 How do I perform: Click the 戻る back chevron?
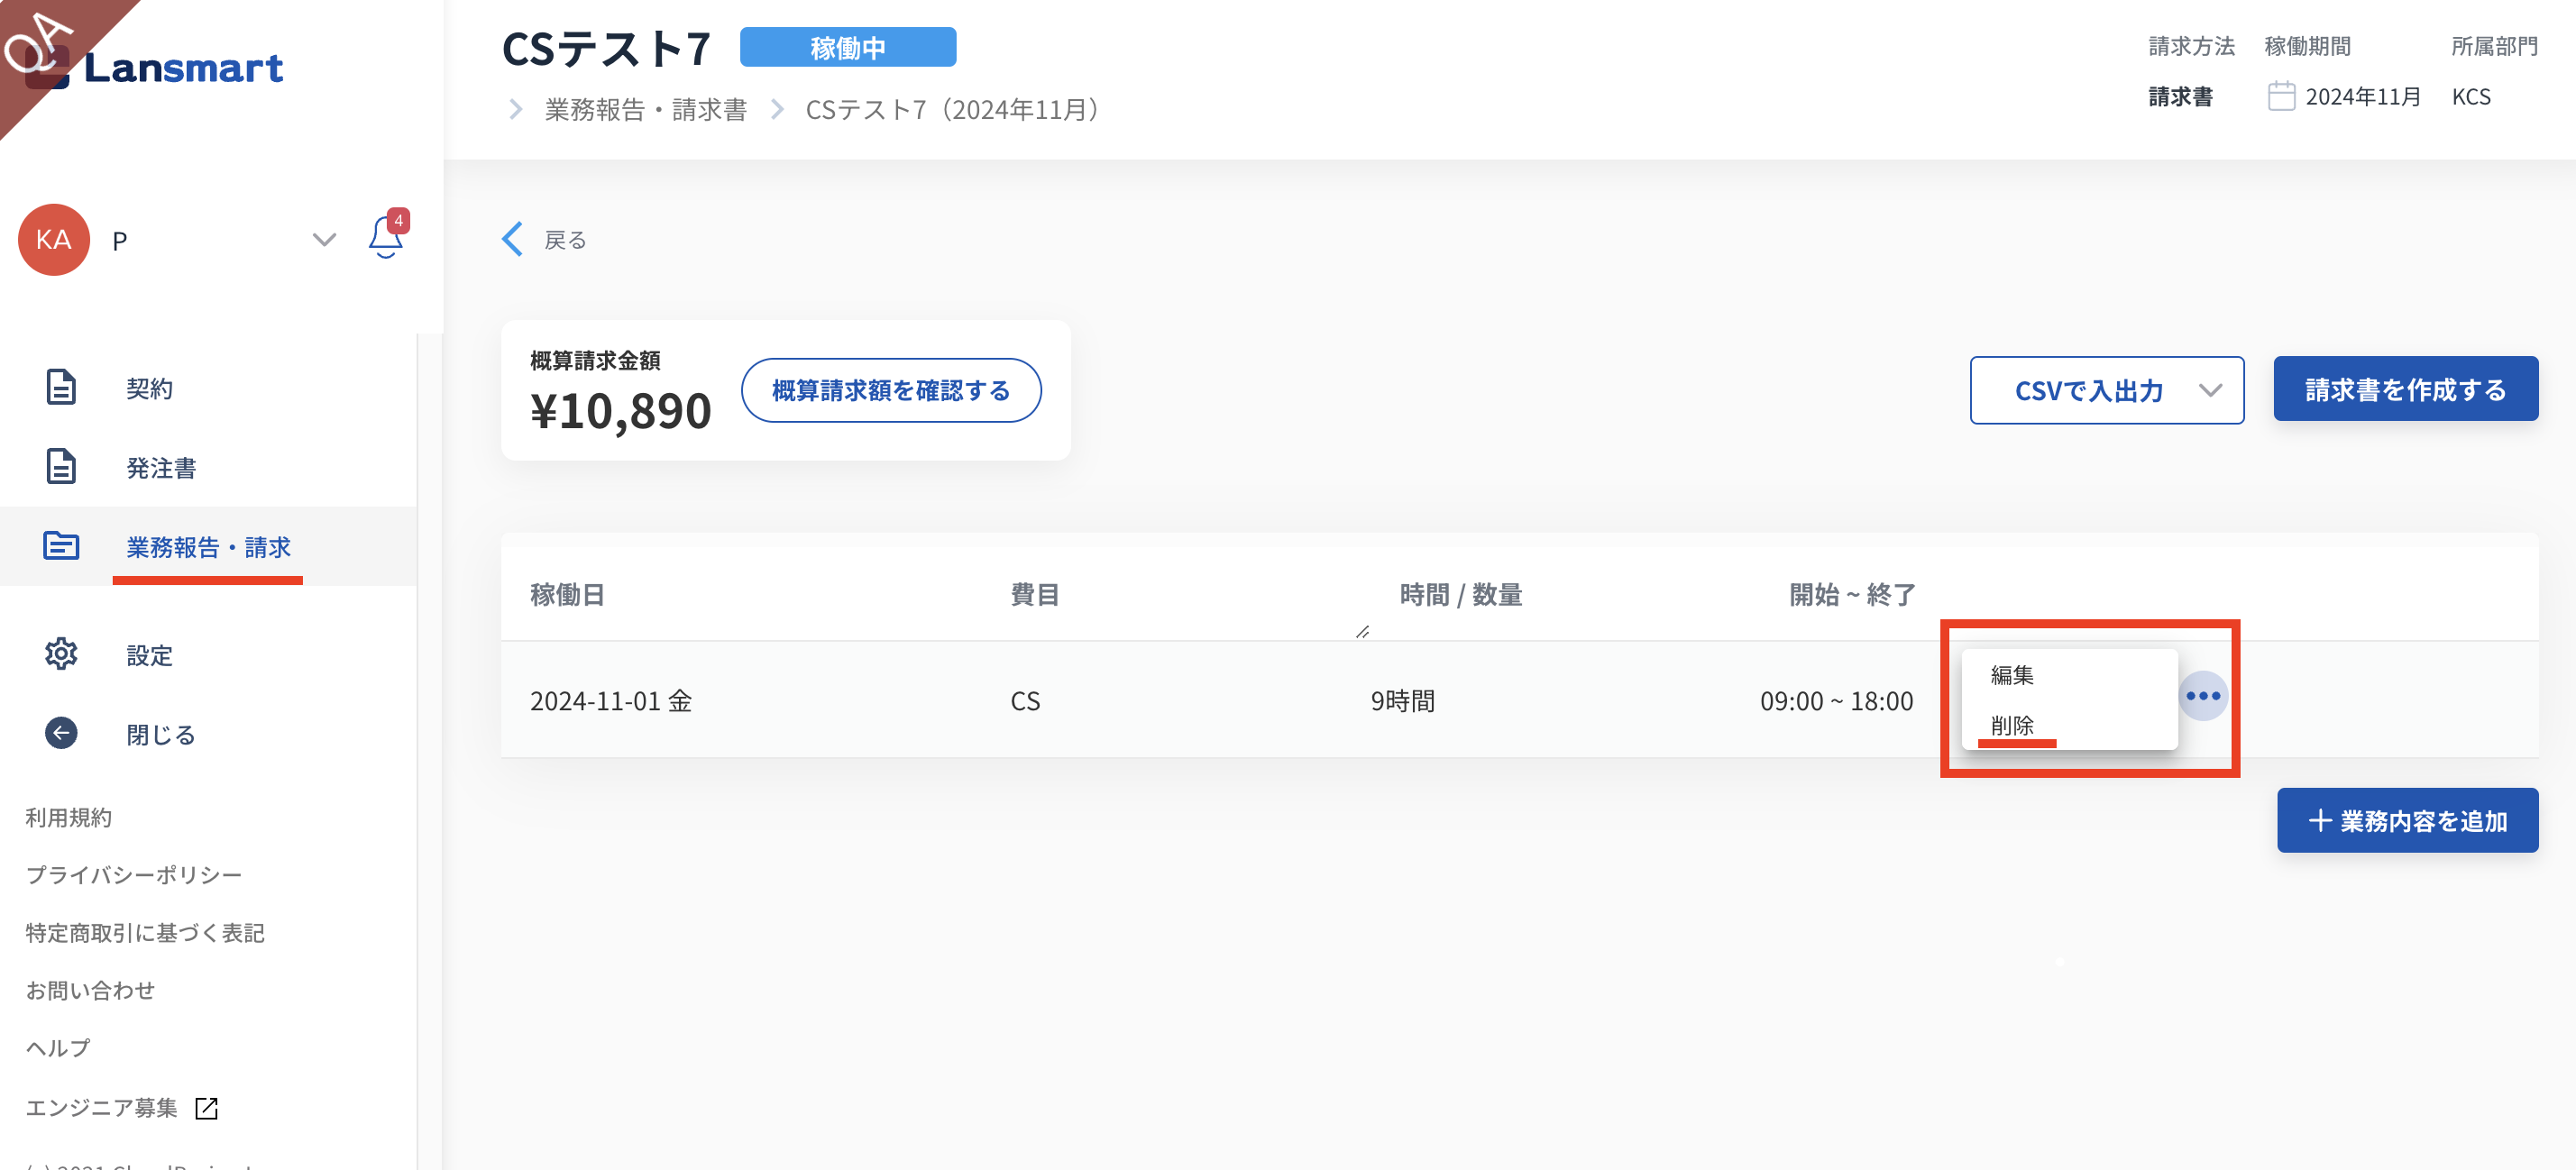coord(513,240)
